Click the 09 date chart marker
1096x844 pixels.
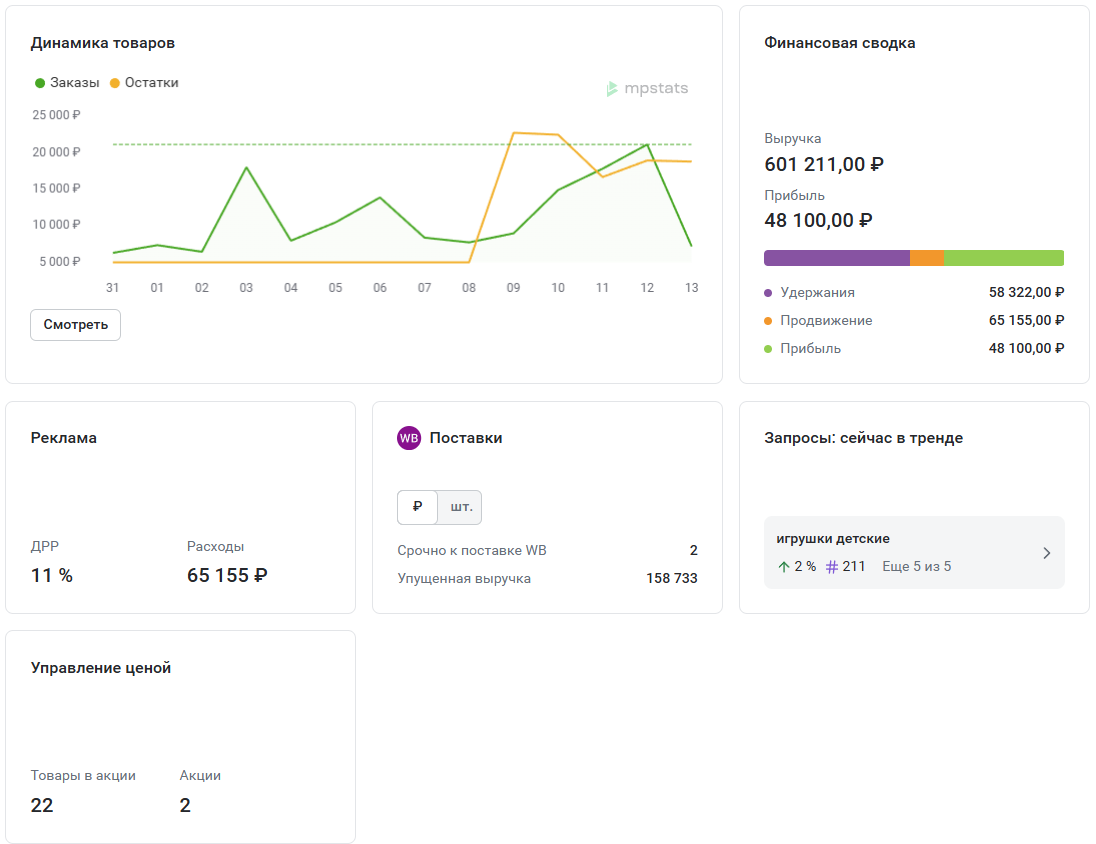point(513,288)
